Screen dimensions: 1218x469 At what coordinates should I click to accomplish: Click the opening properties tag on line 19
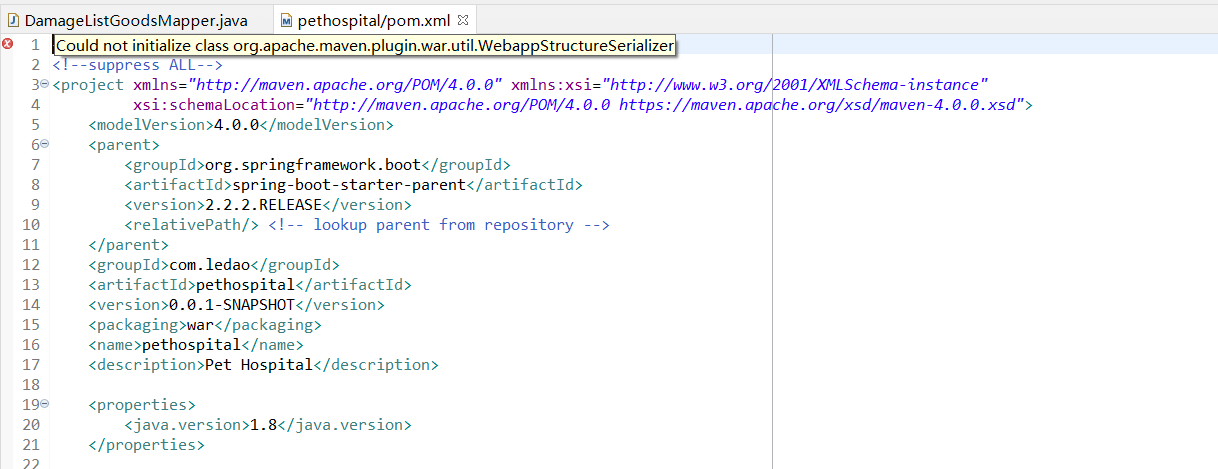[x=142, y=405]
